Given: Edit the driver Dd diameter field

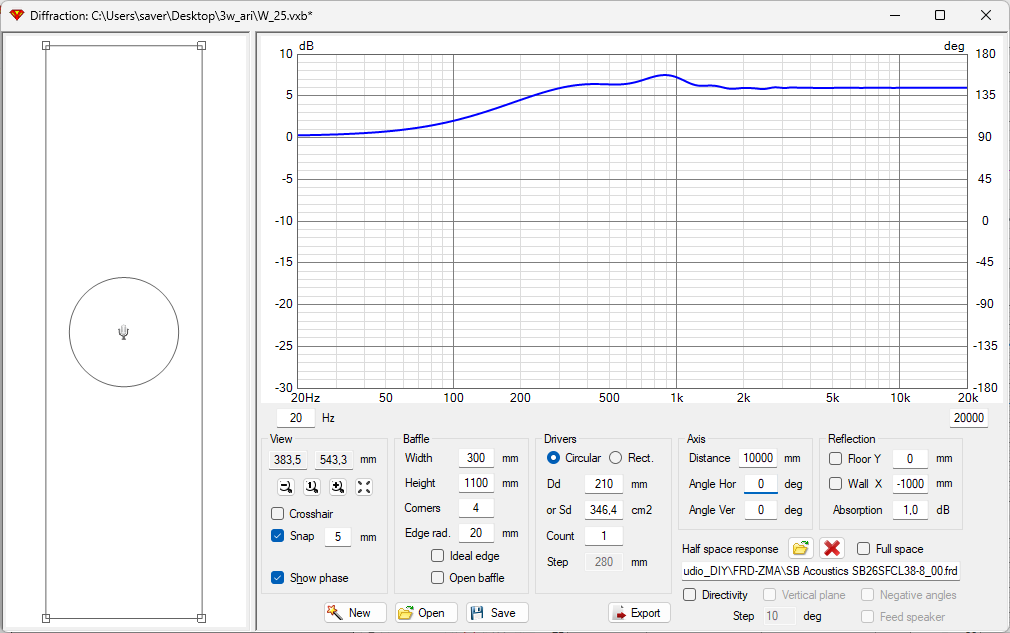Looking at the screenshot, I should 604,484.
